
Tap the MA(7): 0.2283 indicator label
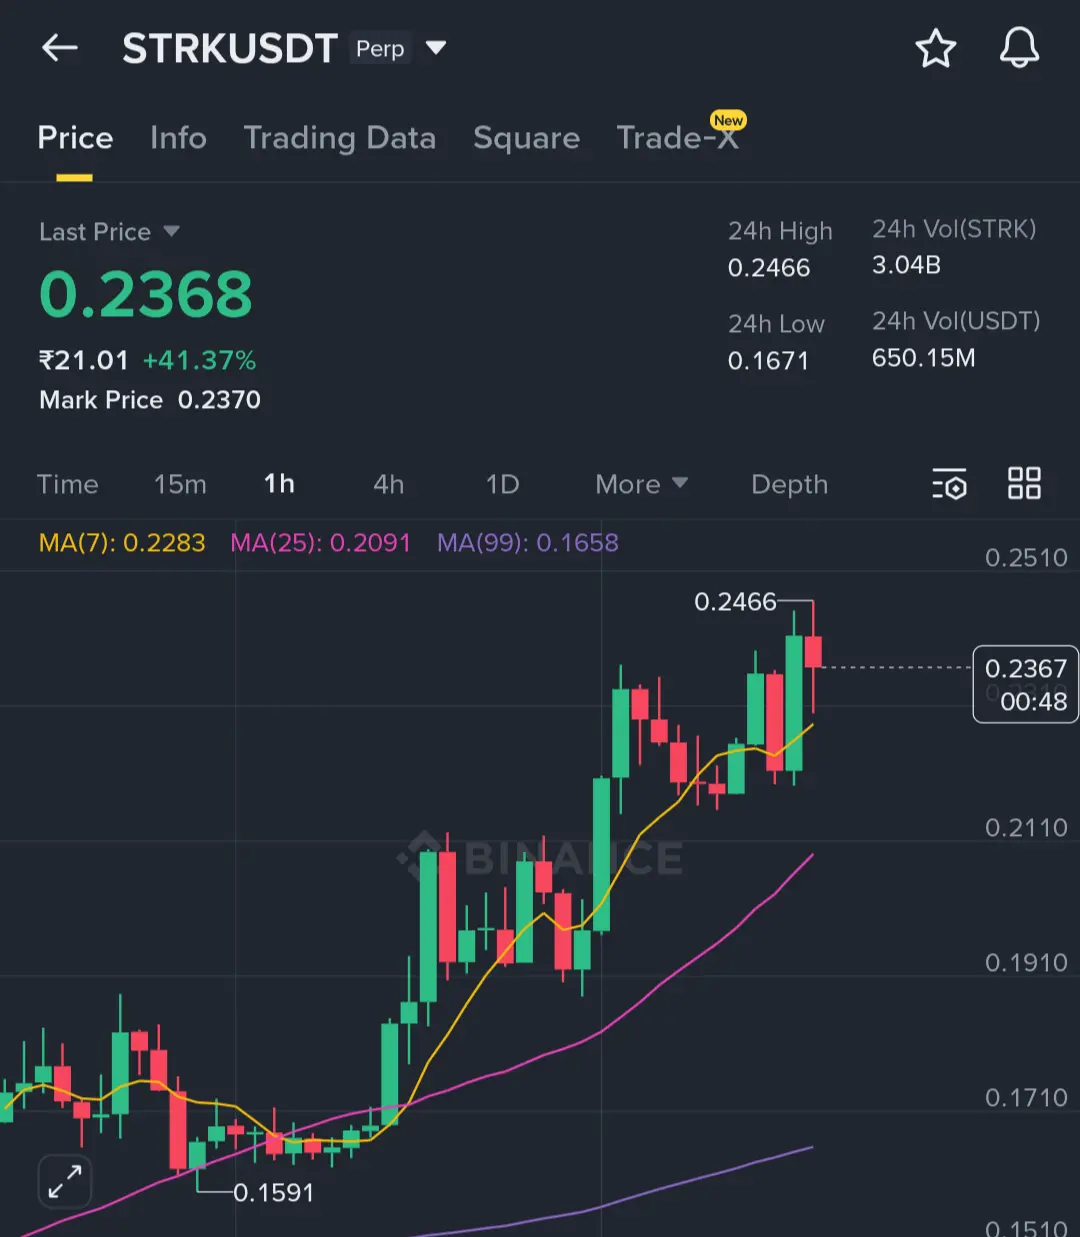(x=122, y=543)
